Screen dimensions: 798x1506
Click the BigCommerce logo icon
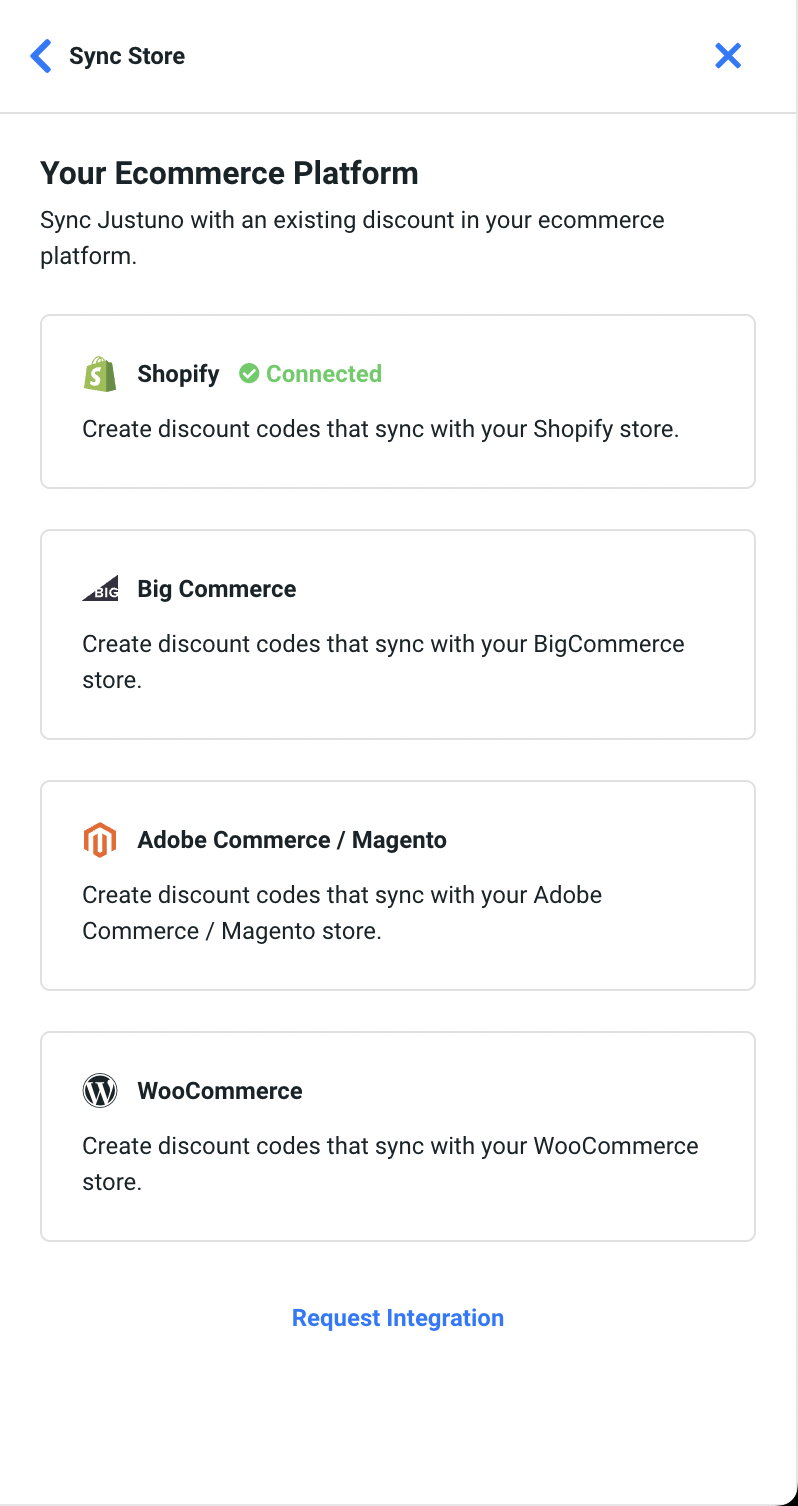[100, 589]
